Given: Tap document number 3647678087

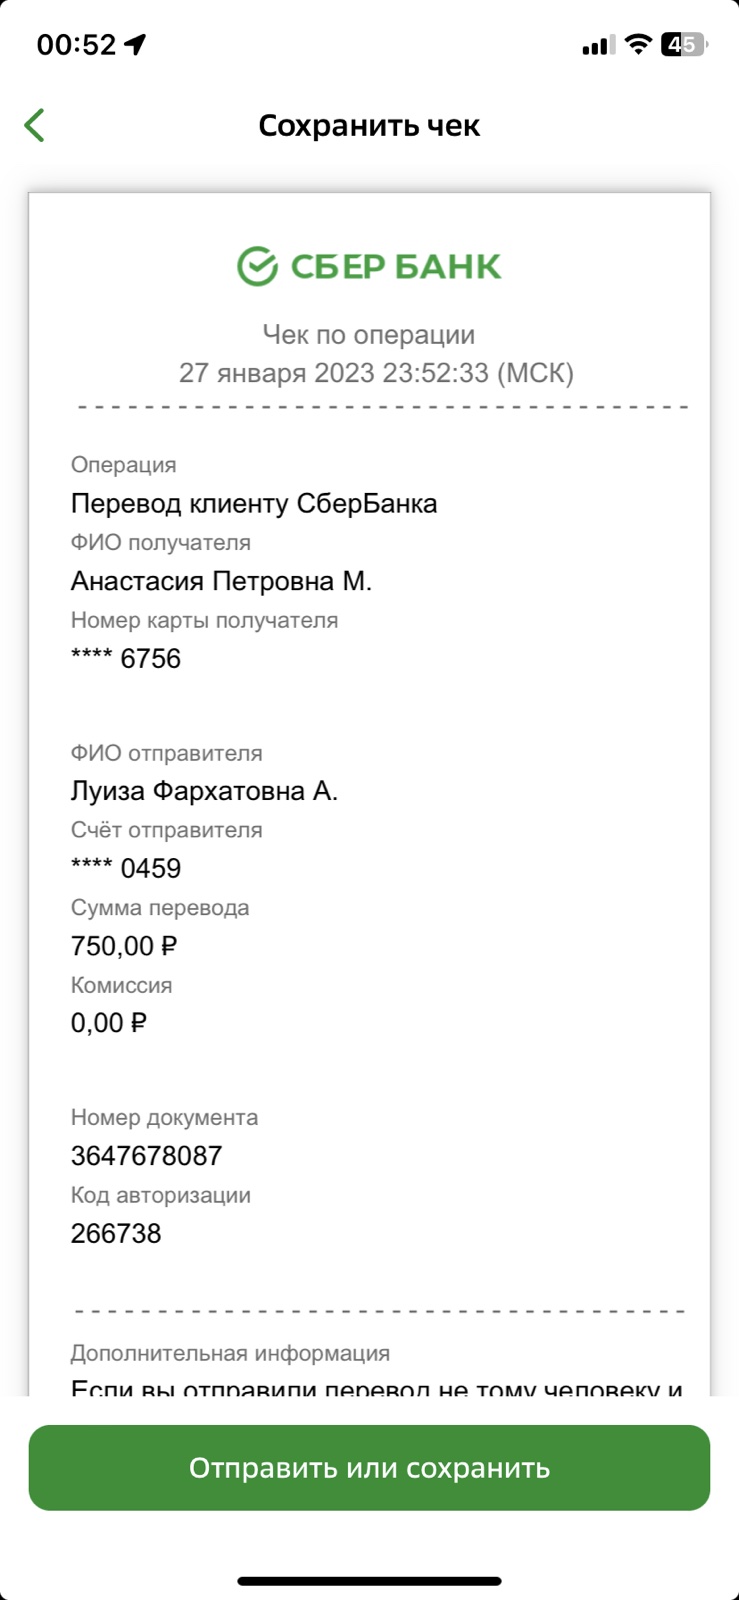Looking at the screenshot, I should (x=146, y=1156).
